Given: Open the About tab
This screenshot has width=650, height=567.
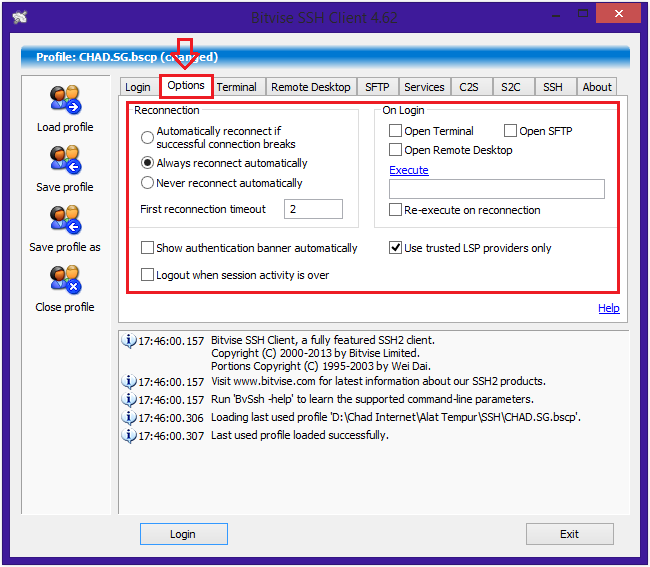Looking at the screenshot, I should (x=597, y=87).
